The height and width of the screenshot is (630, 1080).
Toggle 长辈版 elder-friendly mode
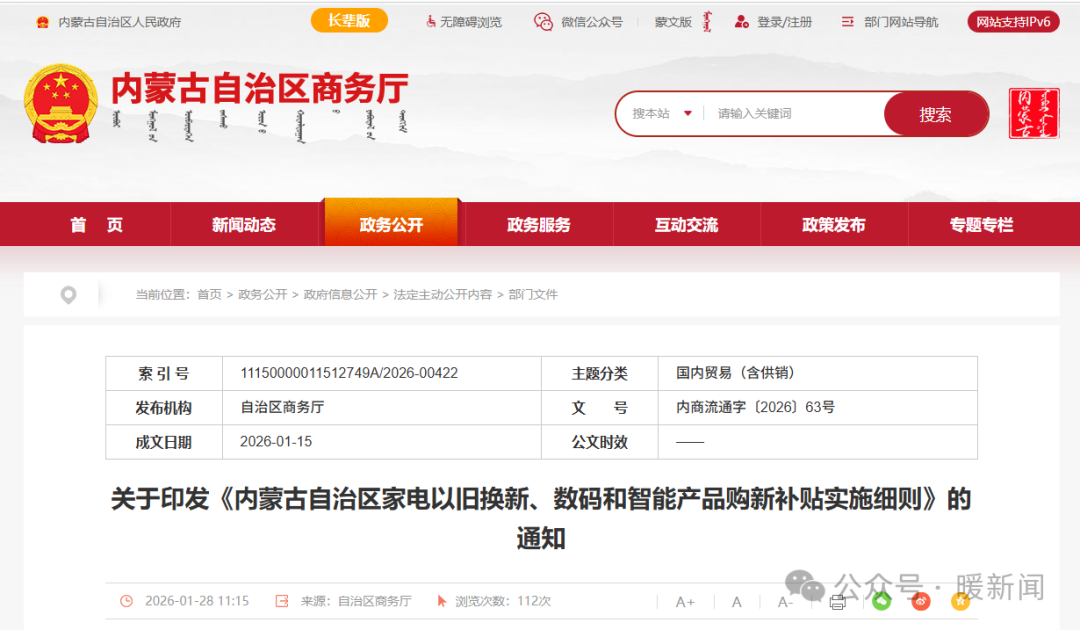(349, 21)
